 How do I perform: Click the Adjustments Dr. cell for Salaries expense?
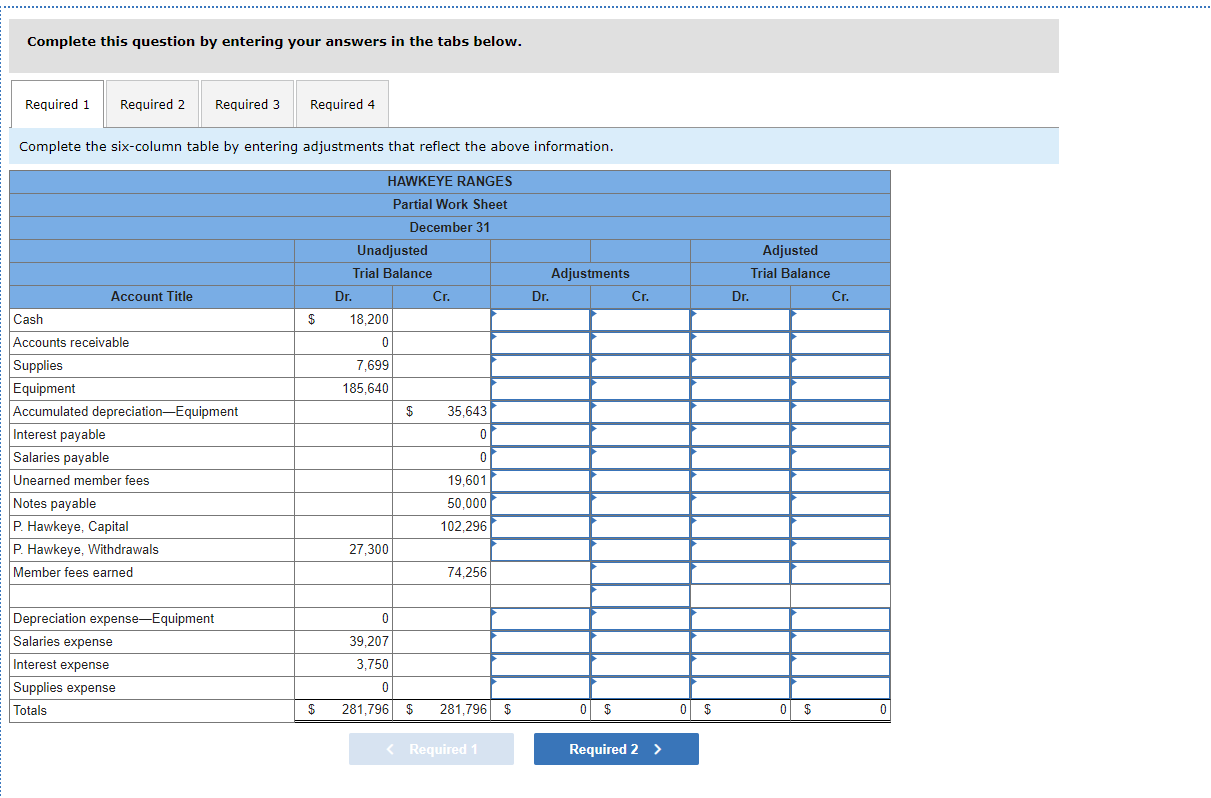point(540,641)
